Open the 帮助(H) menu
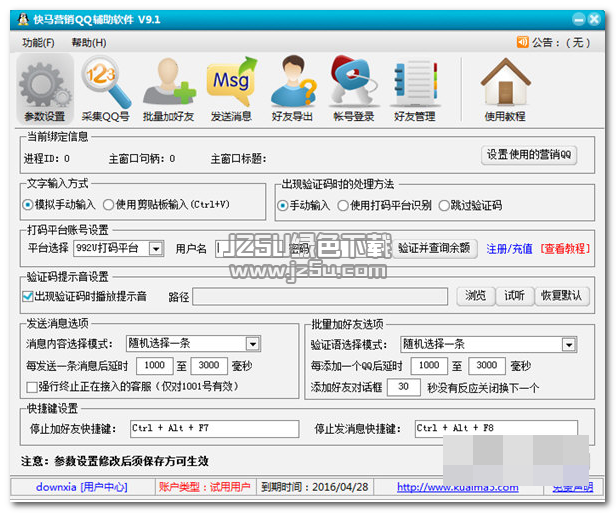Screen dimensions: 616x513 coord(89,42)
